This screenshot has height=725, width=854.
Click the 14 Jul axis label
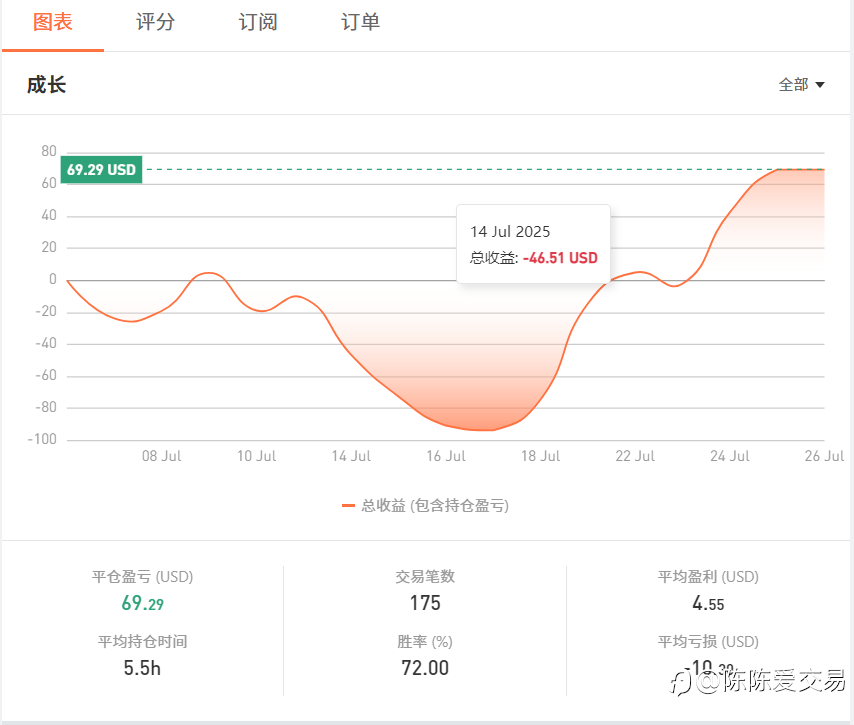(351, 456)
